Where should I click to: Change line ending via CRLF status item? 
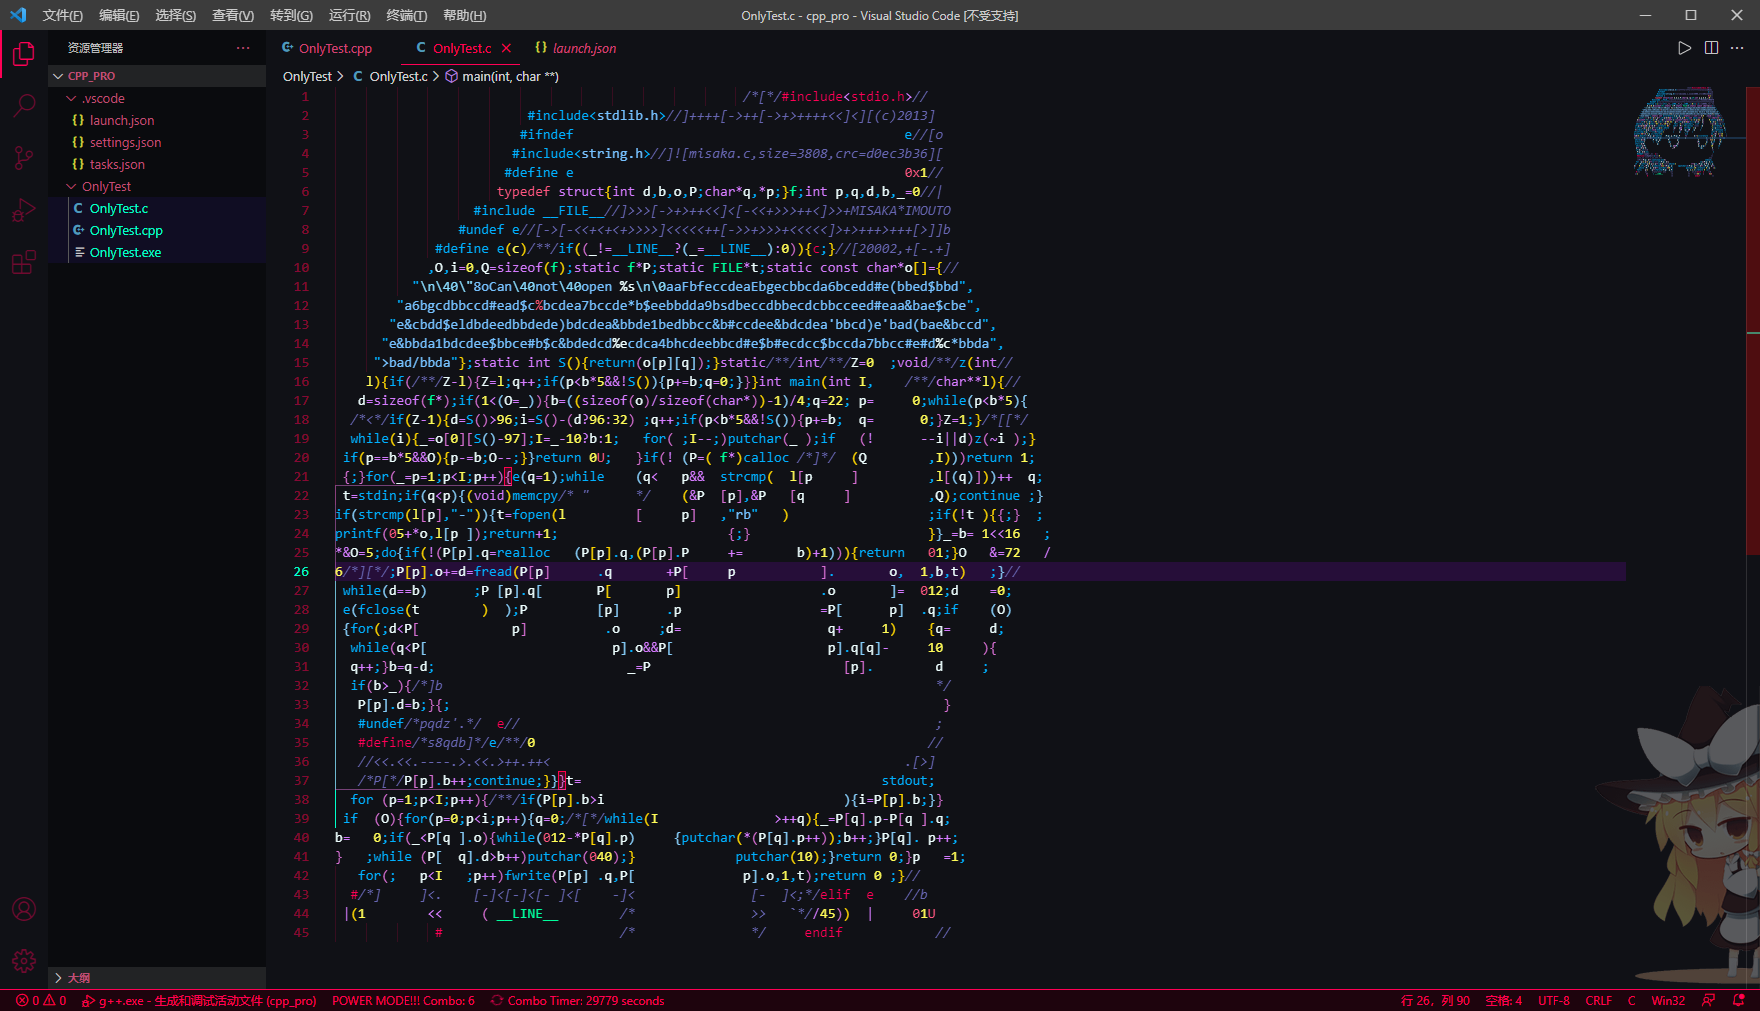coord(1598,1000)
